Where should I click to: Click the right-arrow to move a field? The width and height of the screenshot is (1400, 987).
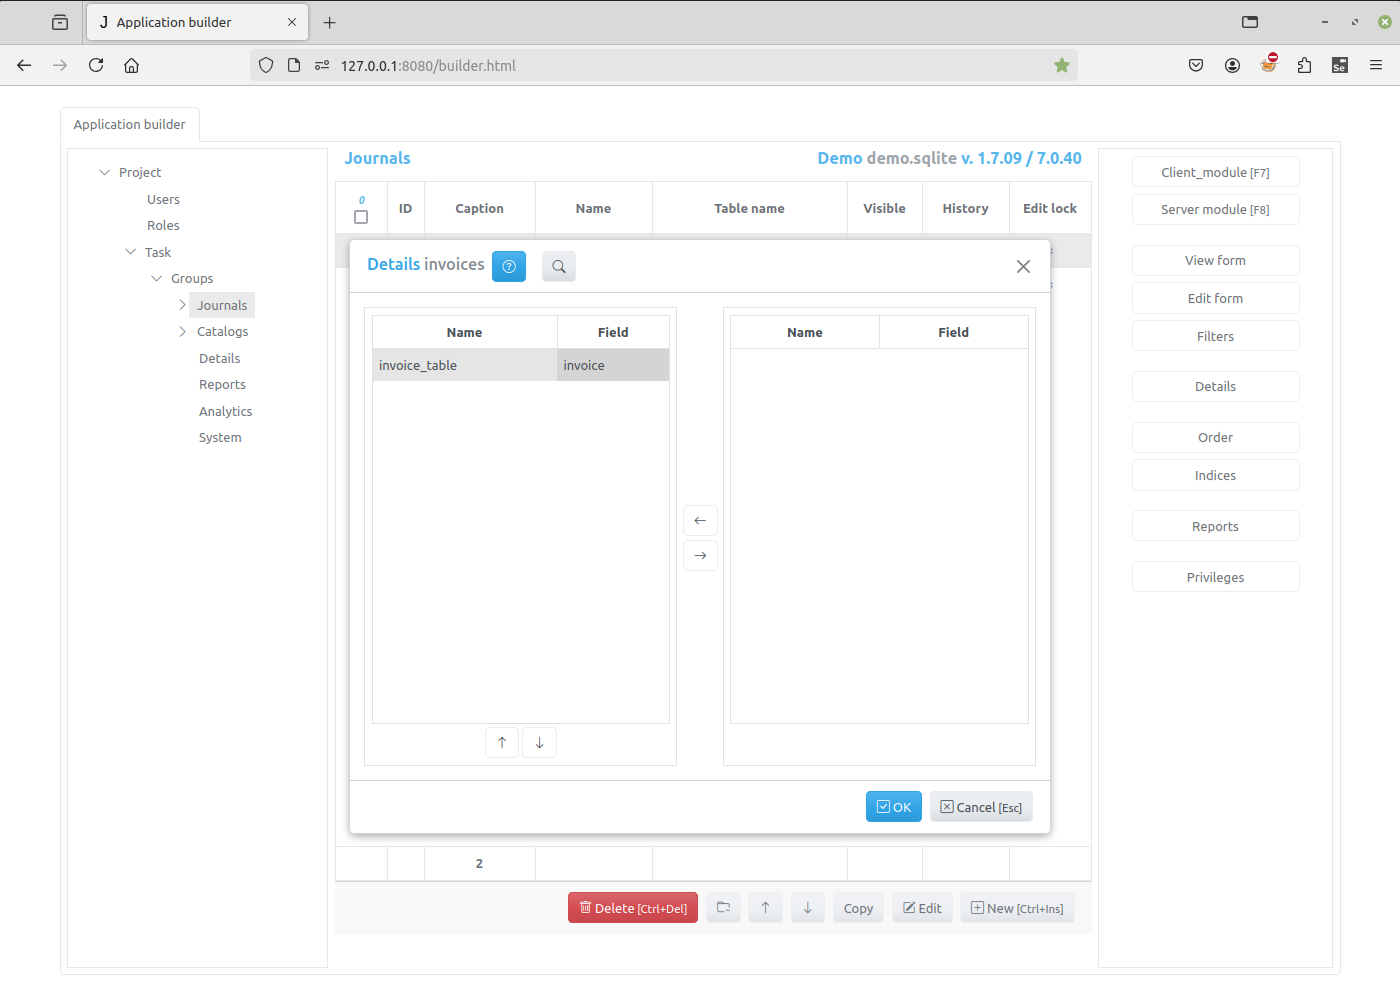point(700,555)
